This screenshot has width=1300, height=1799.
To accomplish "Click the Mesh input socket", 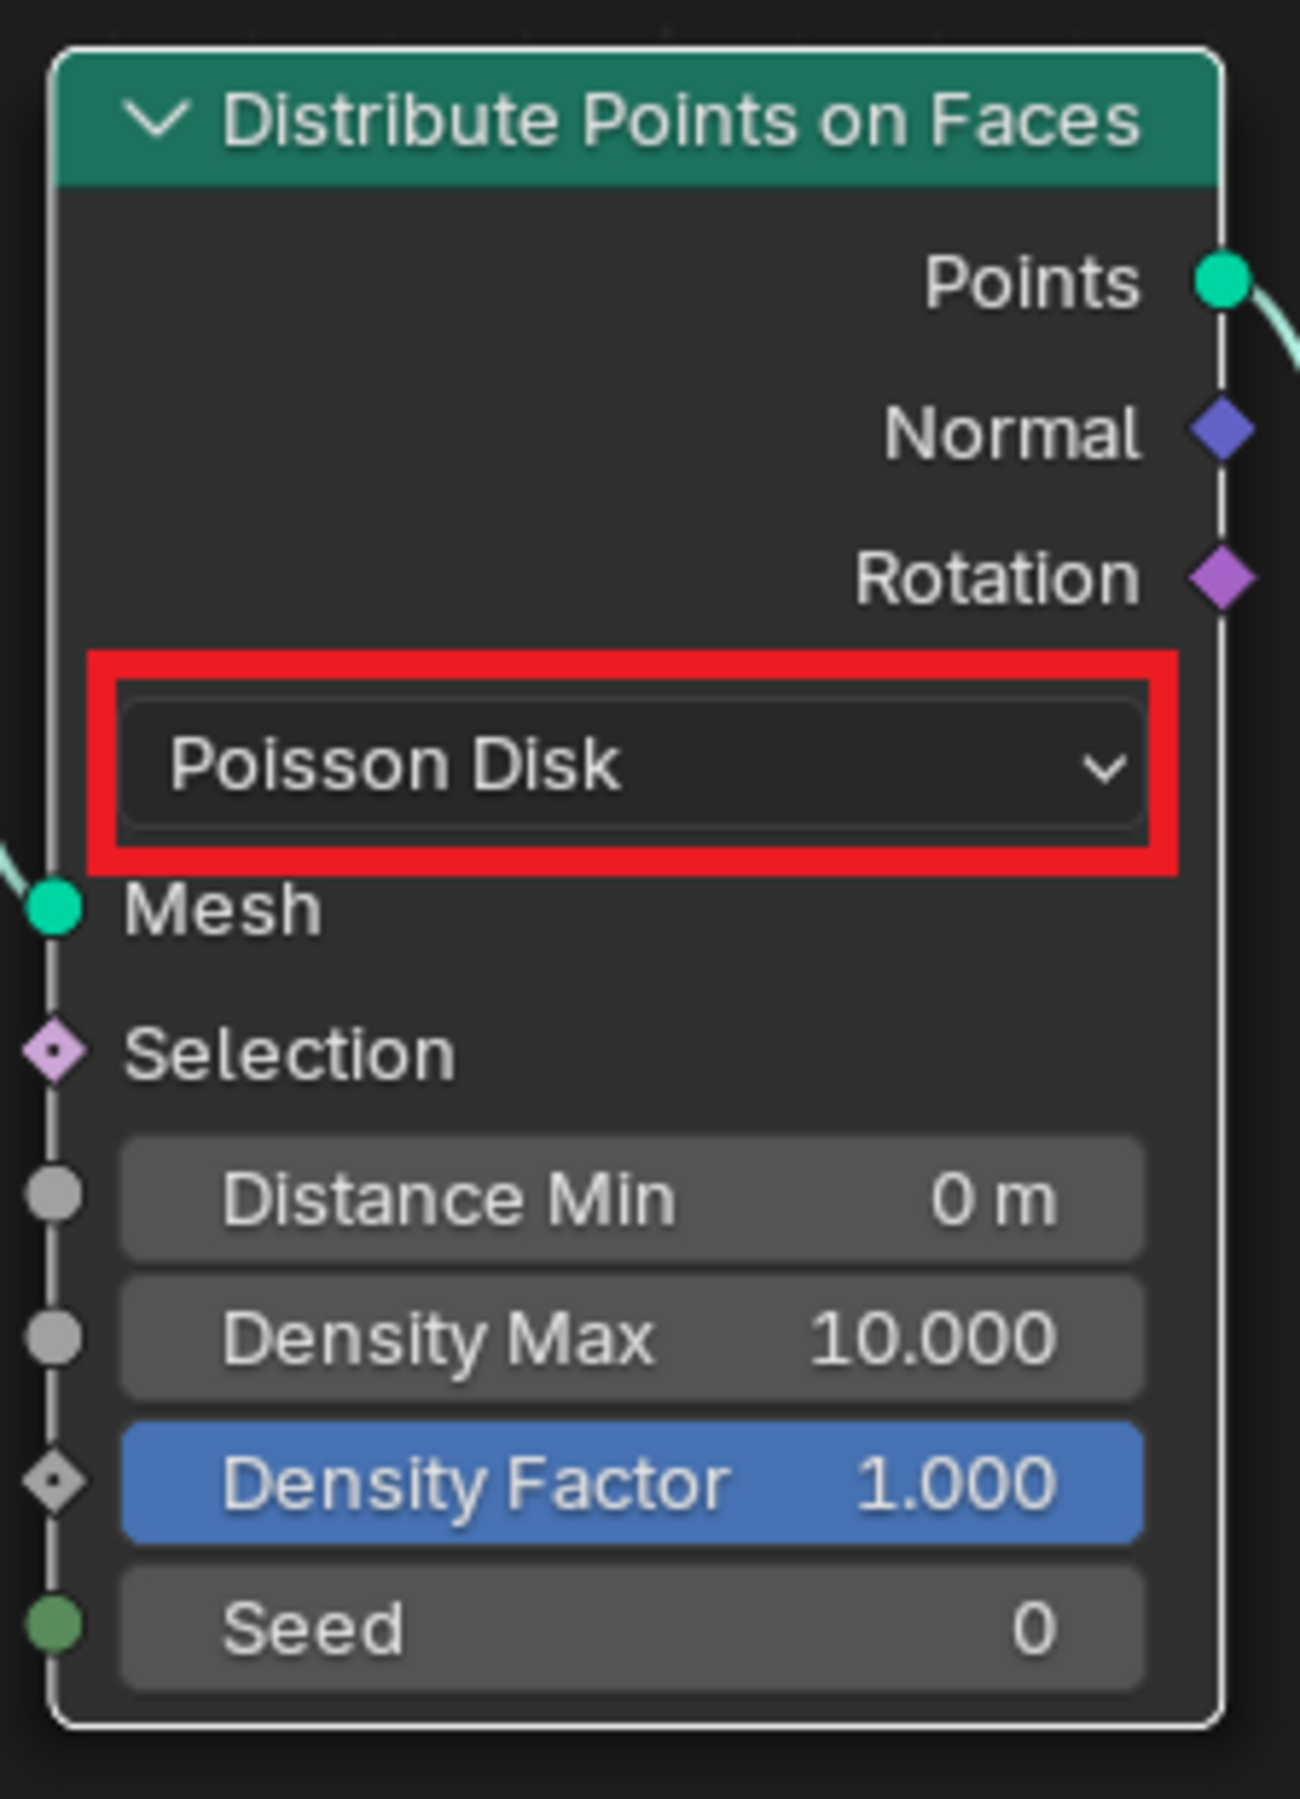I will coord(54,907).
